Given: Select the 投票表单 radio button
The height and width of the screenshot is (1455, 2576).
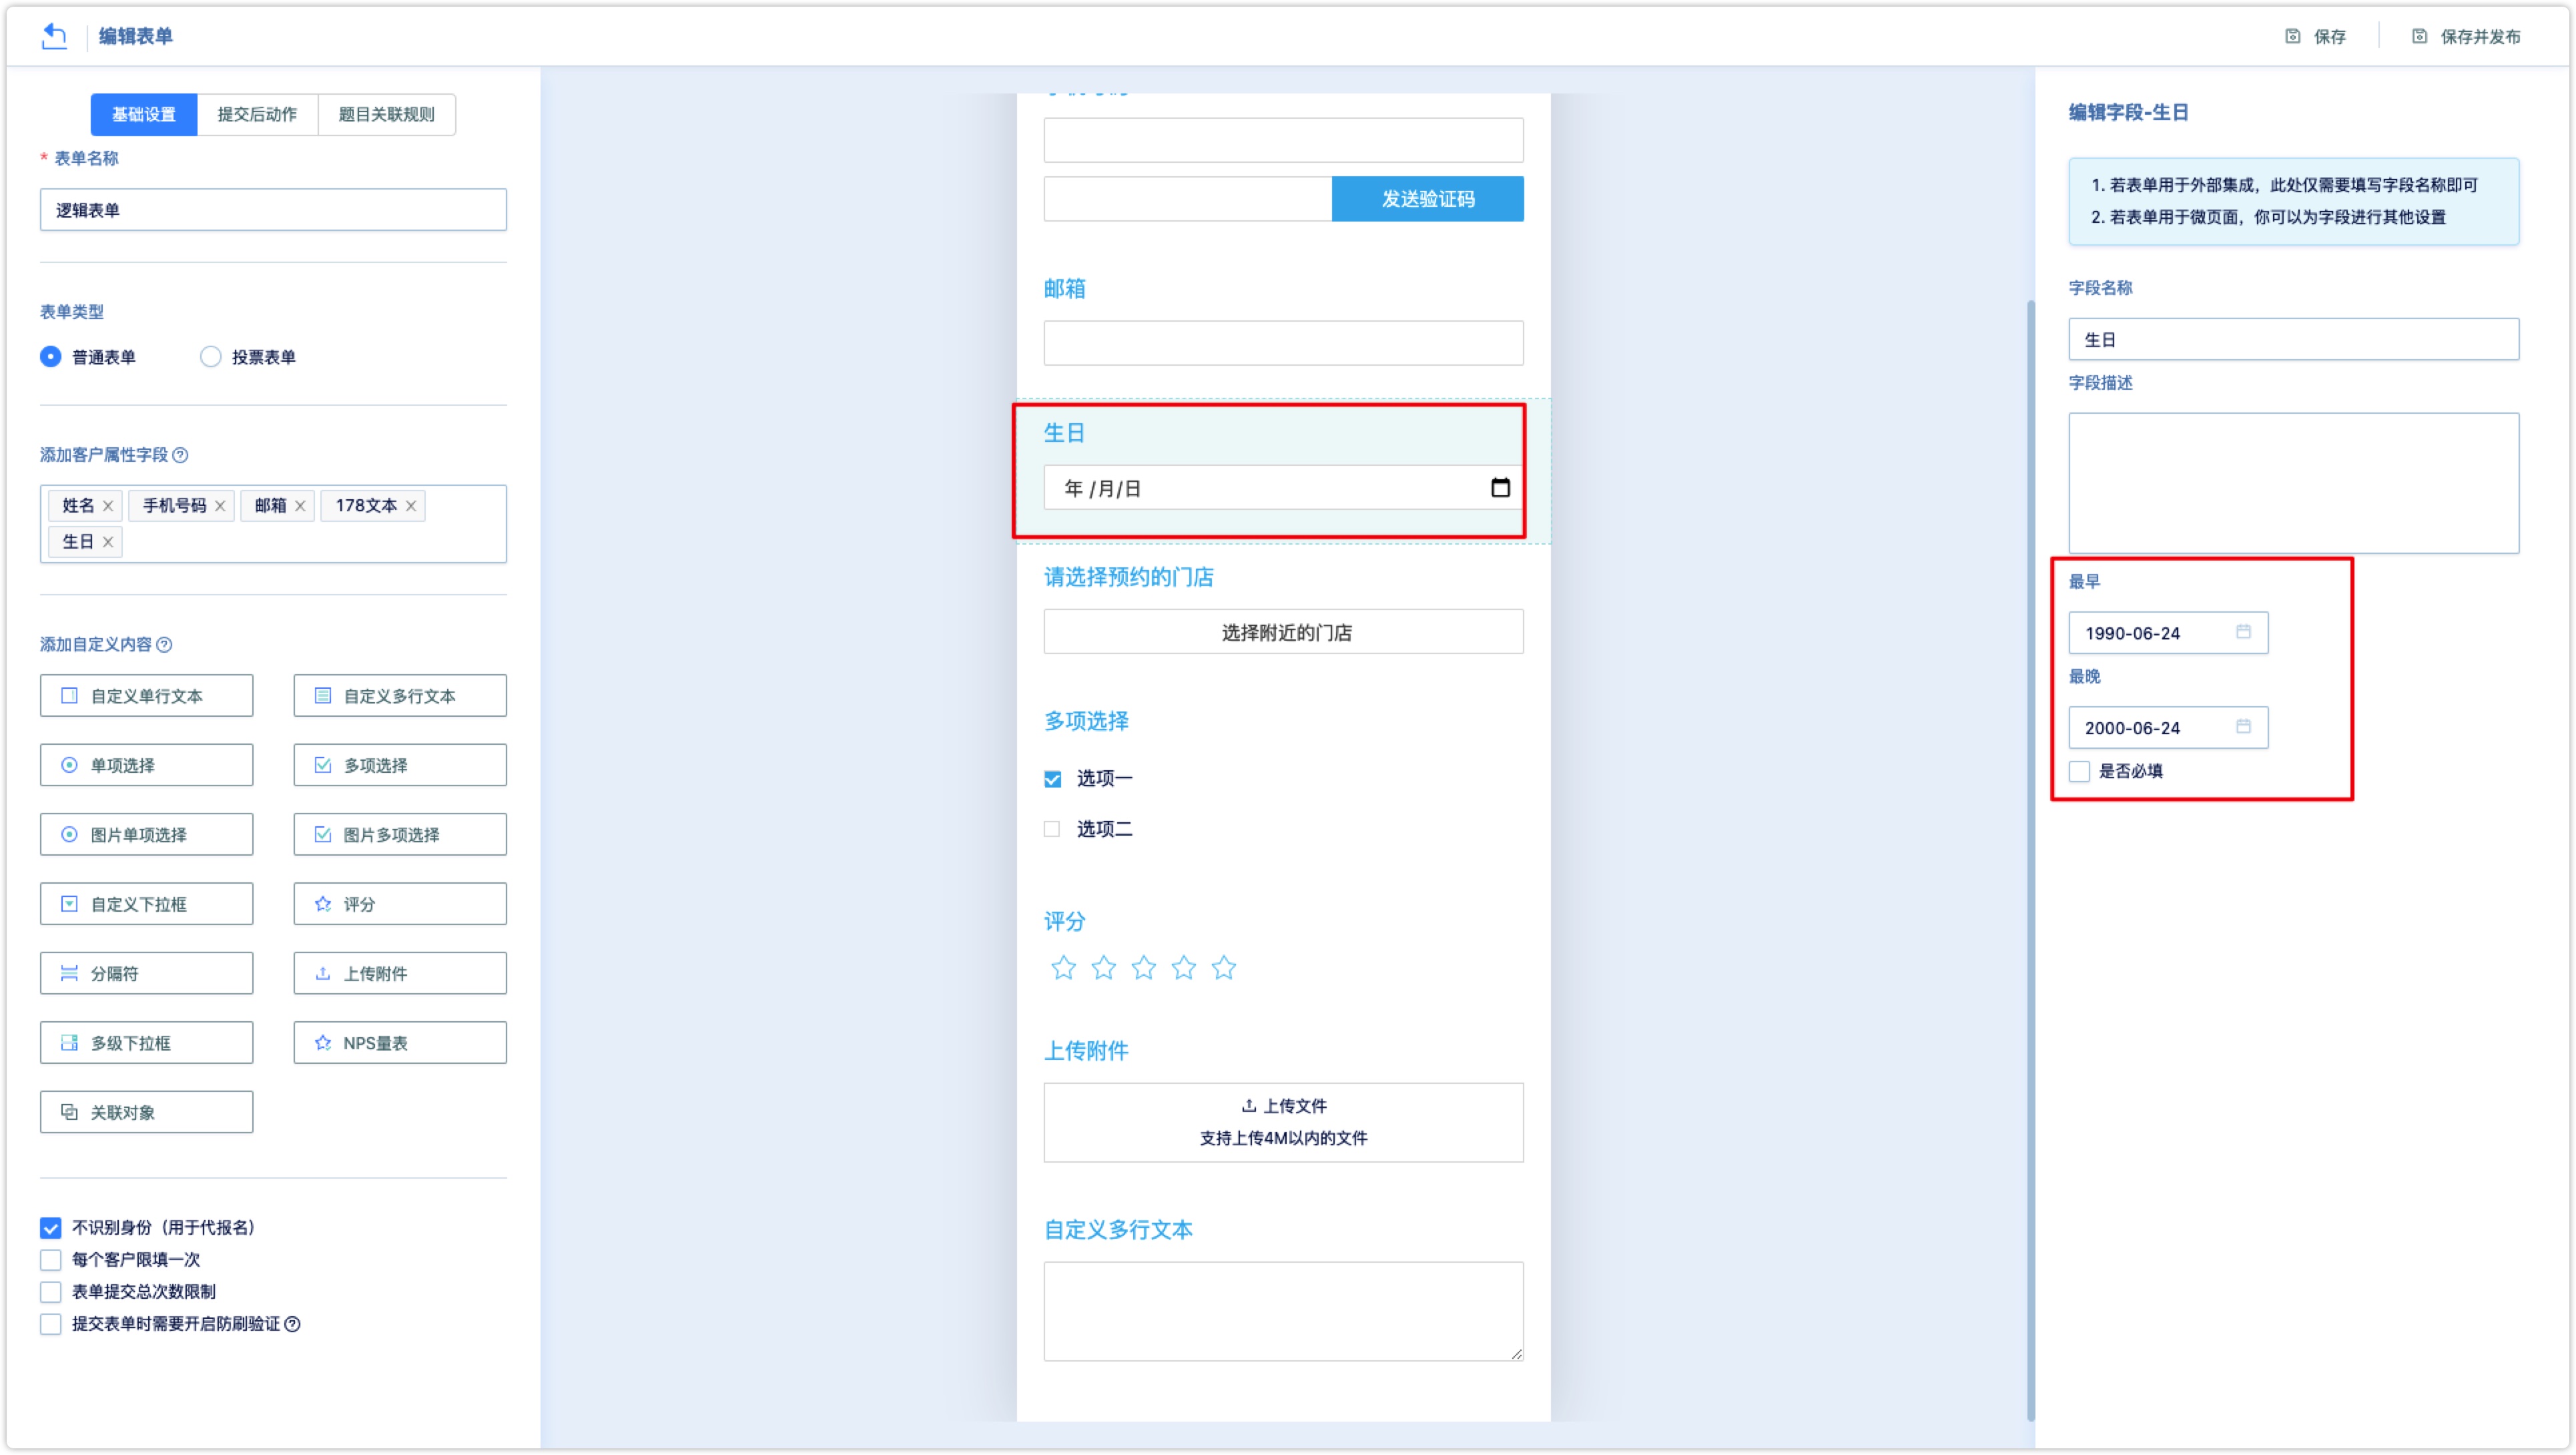Looking at the screenshot, I should tap(210, 357).
